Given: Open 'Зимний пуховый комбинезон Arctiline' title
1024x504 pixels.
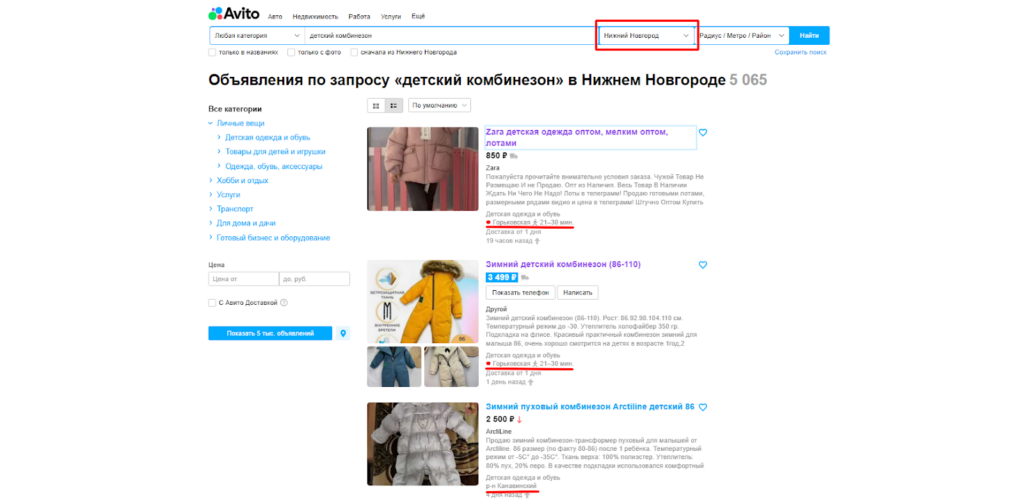Looking at the screenshot, I should pyautogui.click(x=590, y=407).
